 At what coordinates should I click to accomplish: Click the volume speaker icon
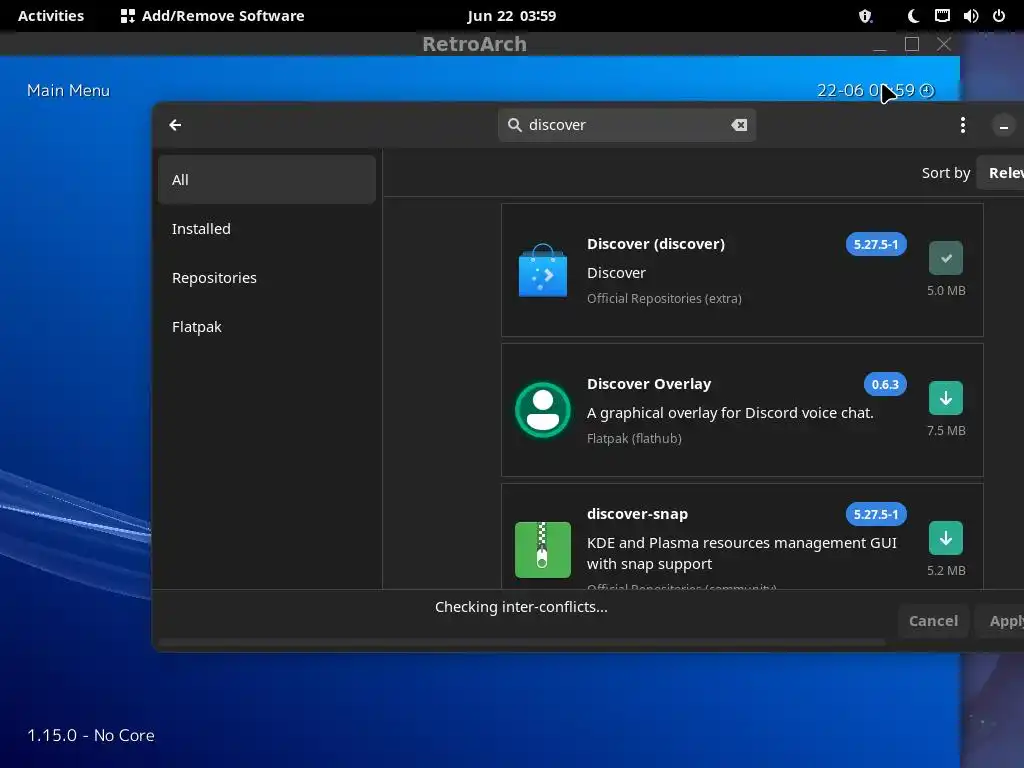point(970,16)
